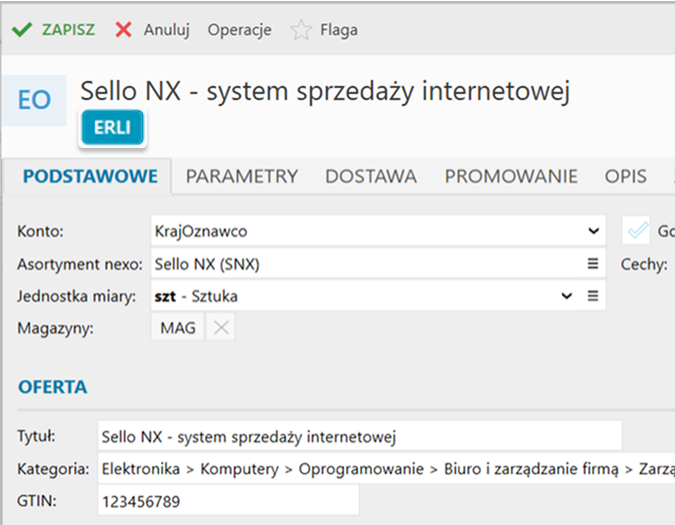The width and height of the screenshot is (675, 525).
Task: Click the MAG warehouse tag
Action: [179, 328]
